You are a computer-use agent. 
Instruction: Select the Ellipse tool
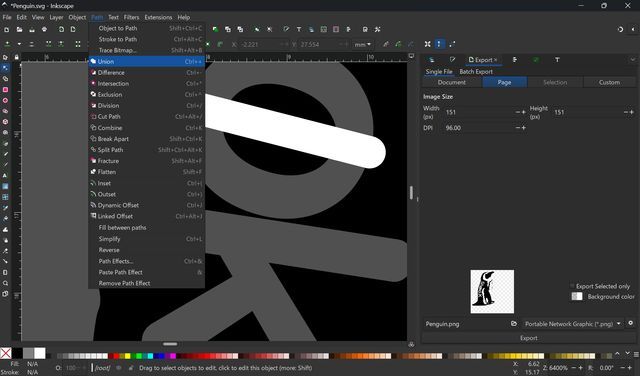point(5,100)
